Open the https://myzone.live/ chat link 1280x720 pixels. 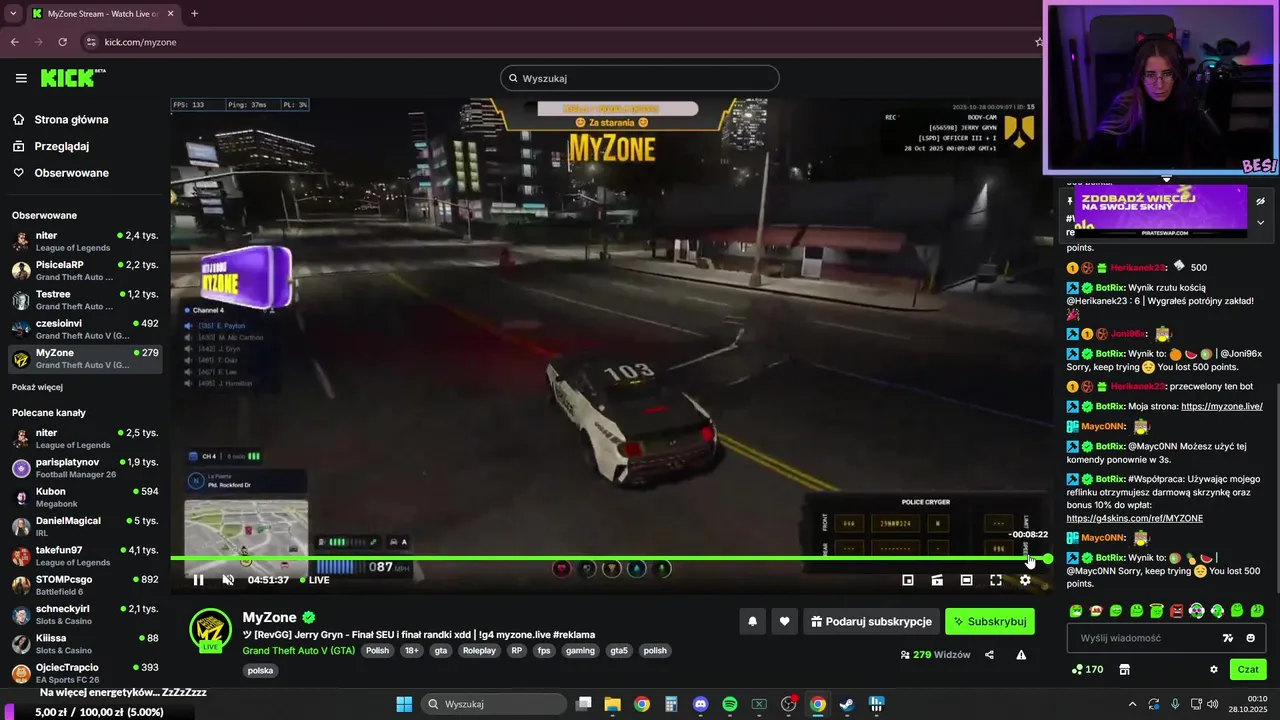click(1221, 407)
